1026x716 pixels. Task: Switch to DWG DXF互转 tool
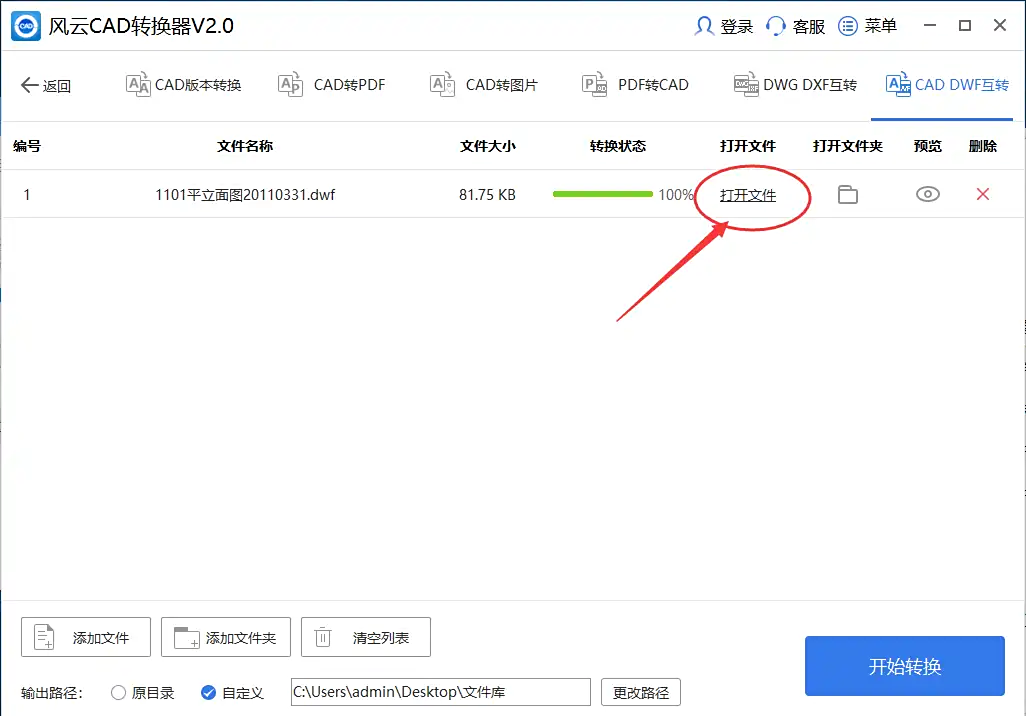pyautogui.click(x=795, y=85)
